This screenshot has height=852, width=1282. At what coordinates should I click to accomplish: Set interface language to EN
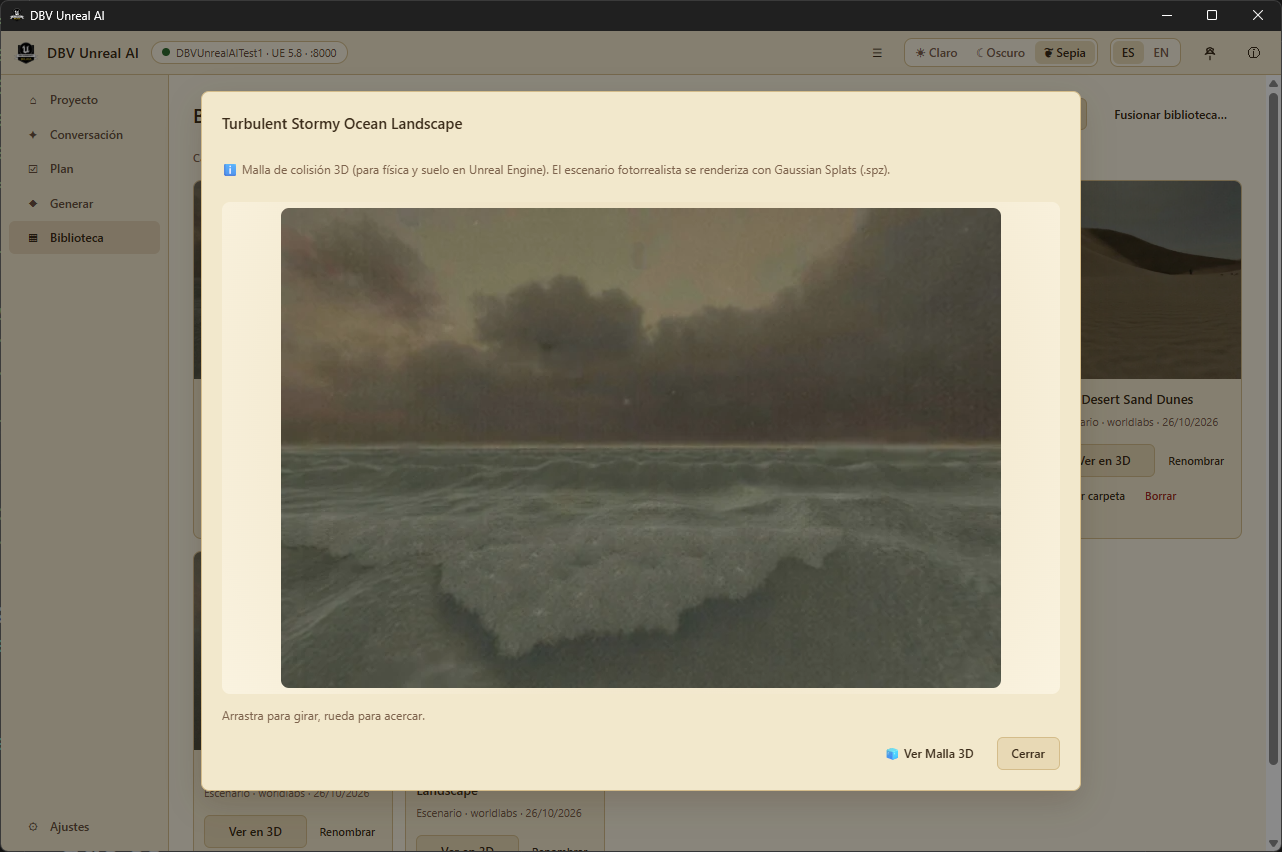click(x=1161, y=53)
